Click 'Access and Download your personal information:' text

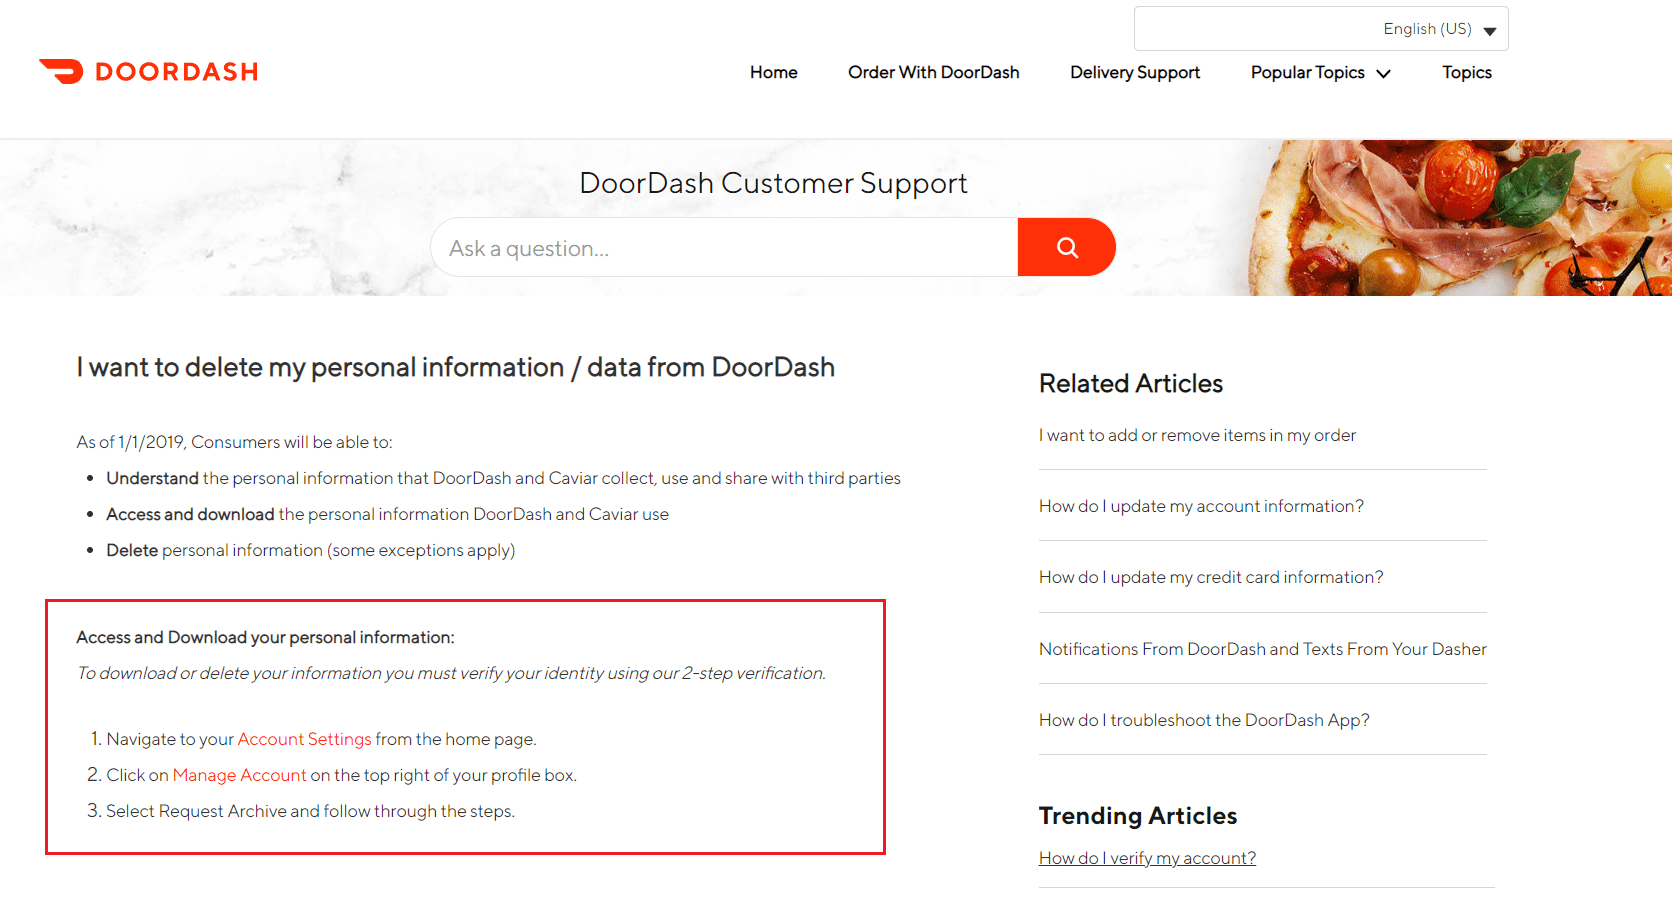tap(265, 637)
